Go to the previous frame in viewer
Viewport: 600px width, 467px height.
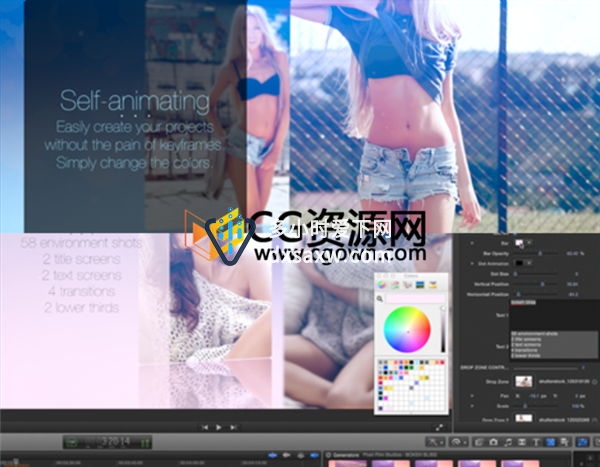(x=205, y=427)
